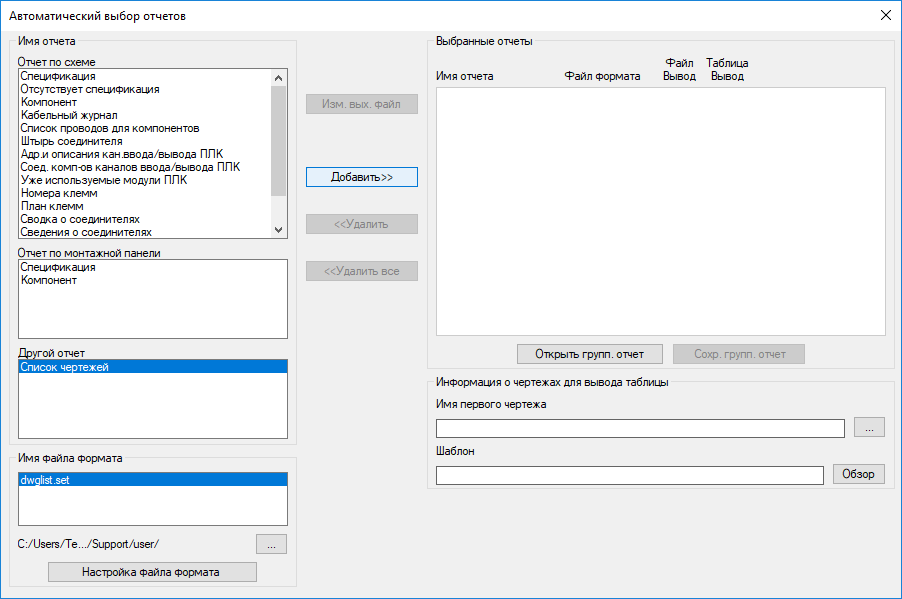Click Настройка файла формата button
This screenshot has width=902, height=599.
pyautogui.click(x=152, y=572)
